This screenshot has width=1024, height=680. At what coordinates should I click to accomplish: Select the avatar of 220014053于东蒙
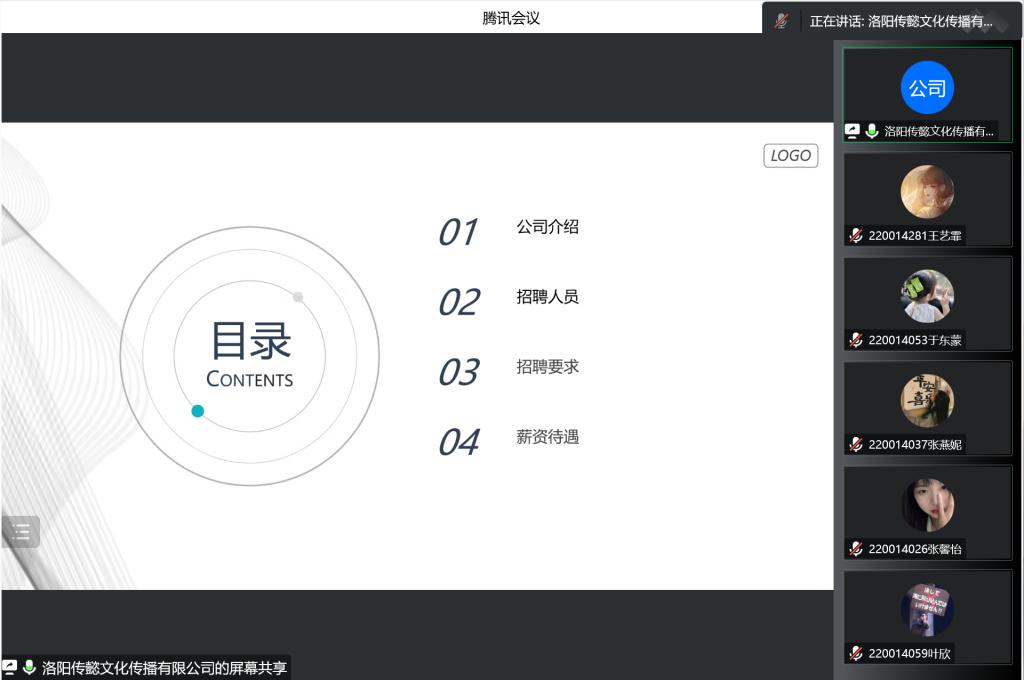click(927, 297)
